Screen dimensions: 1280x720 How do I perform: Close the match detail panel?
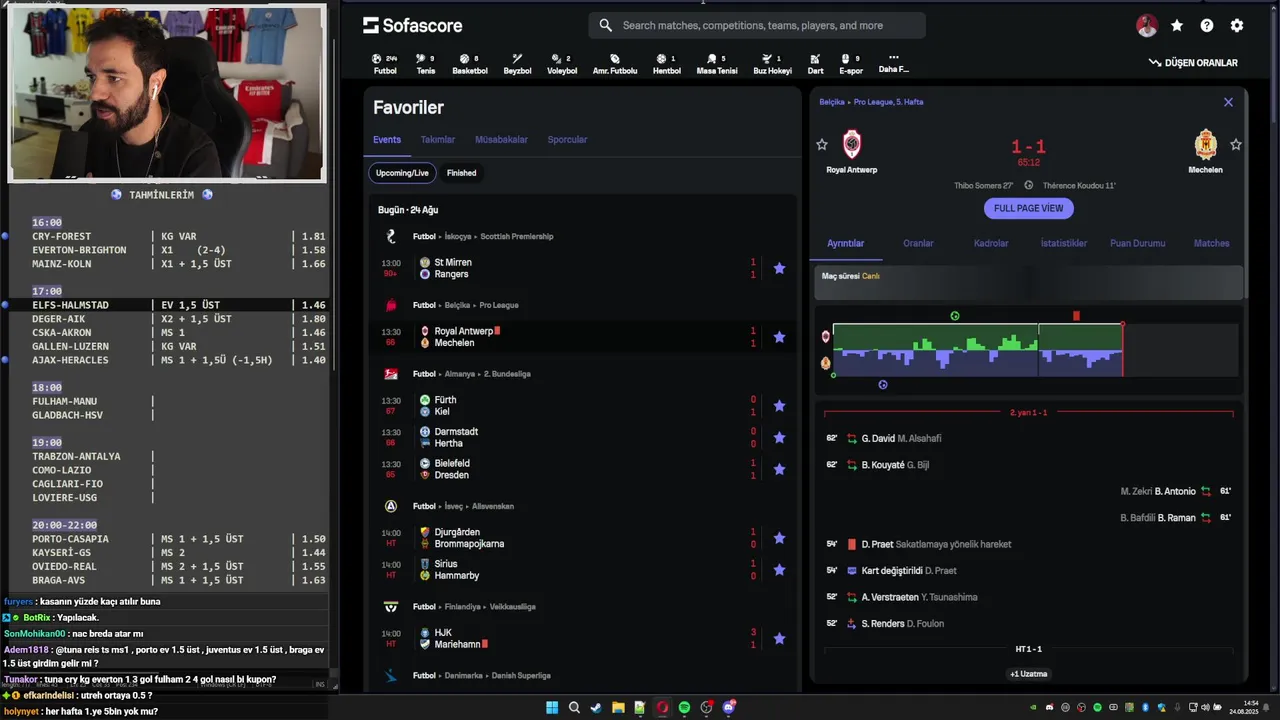click(x=1228, y=102)
